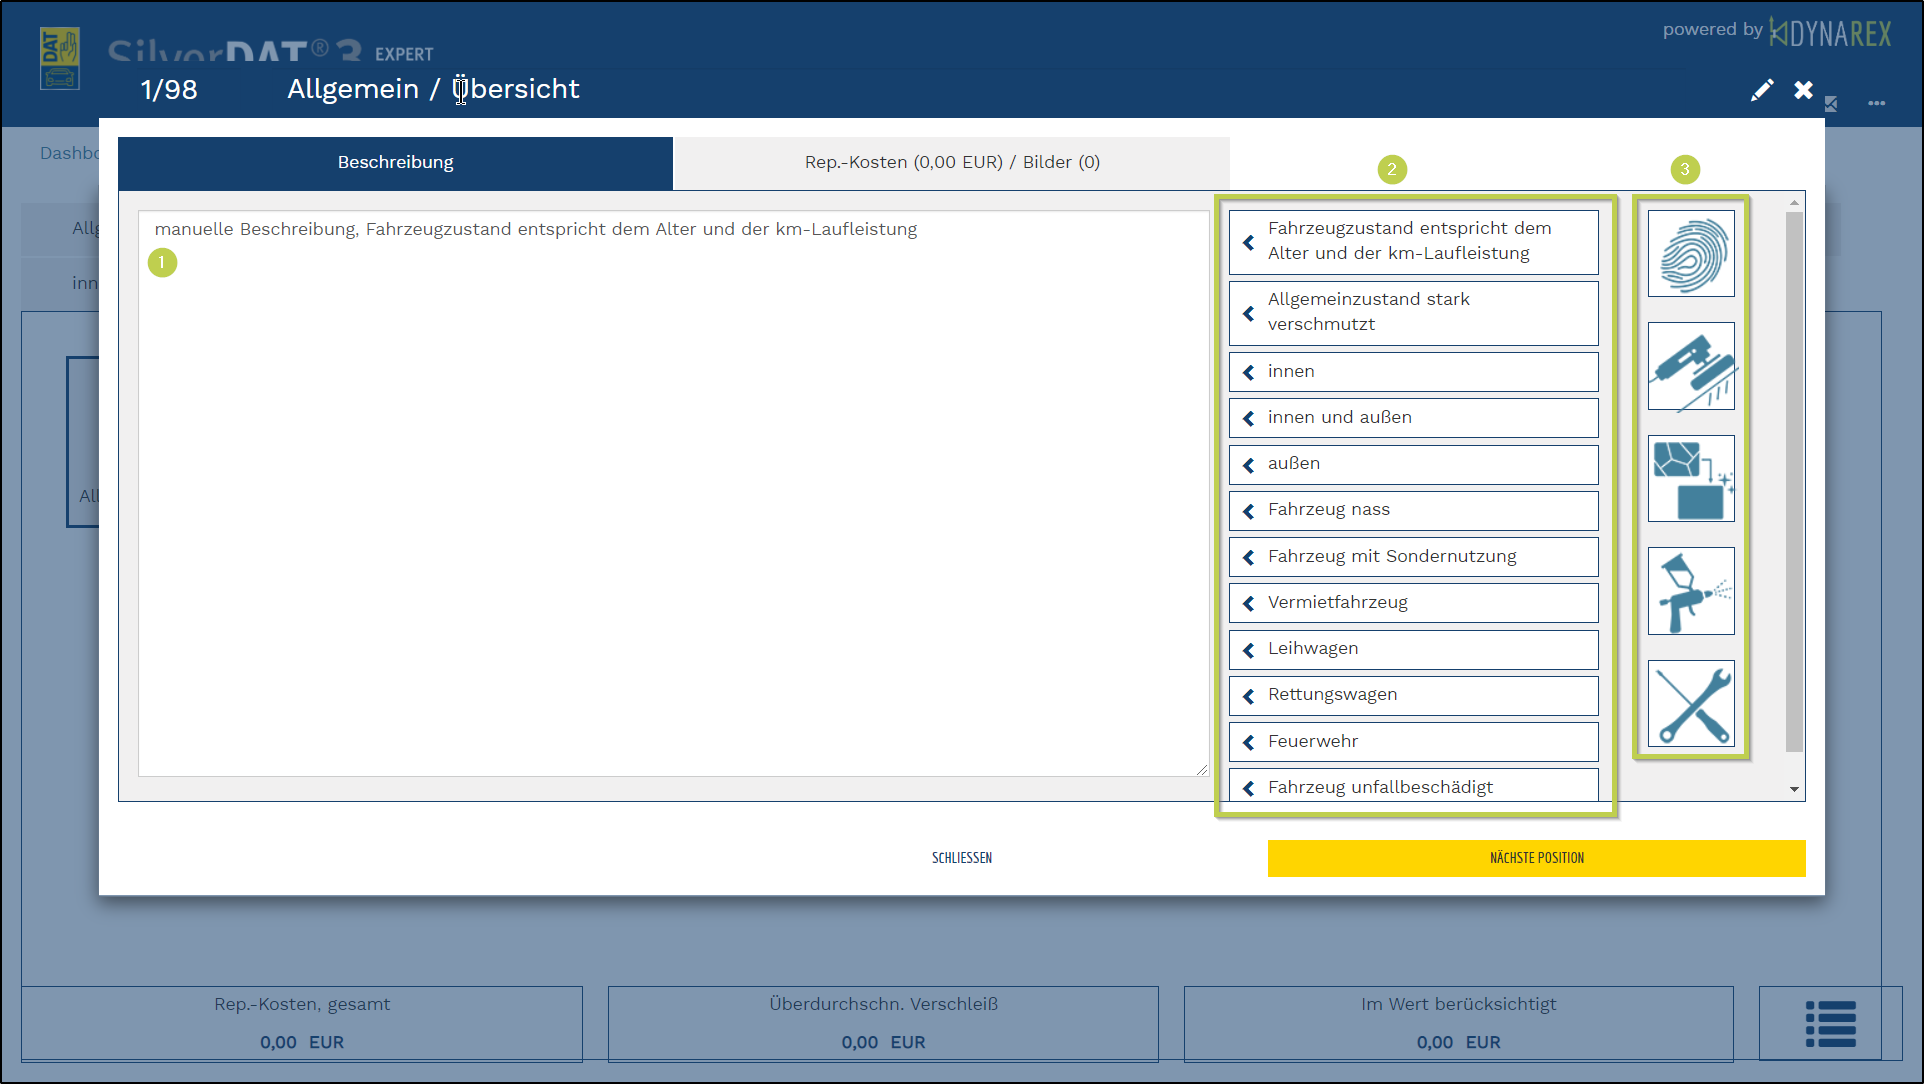
Task: Switch to Rep.-Kosten / Bilder tab
Action: pyautogui.click(x=951, y=163)
